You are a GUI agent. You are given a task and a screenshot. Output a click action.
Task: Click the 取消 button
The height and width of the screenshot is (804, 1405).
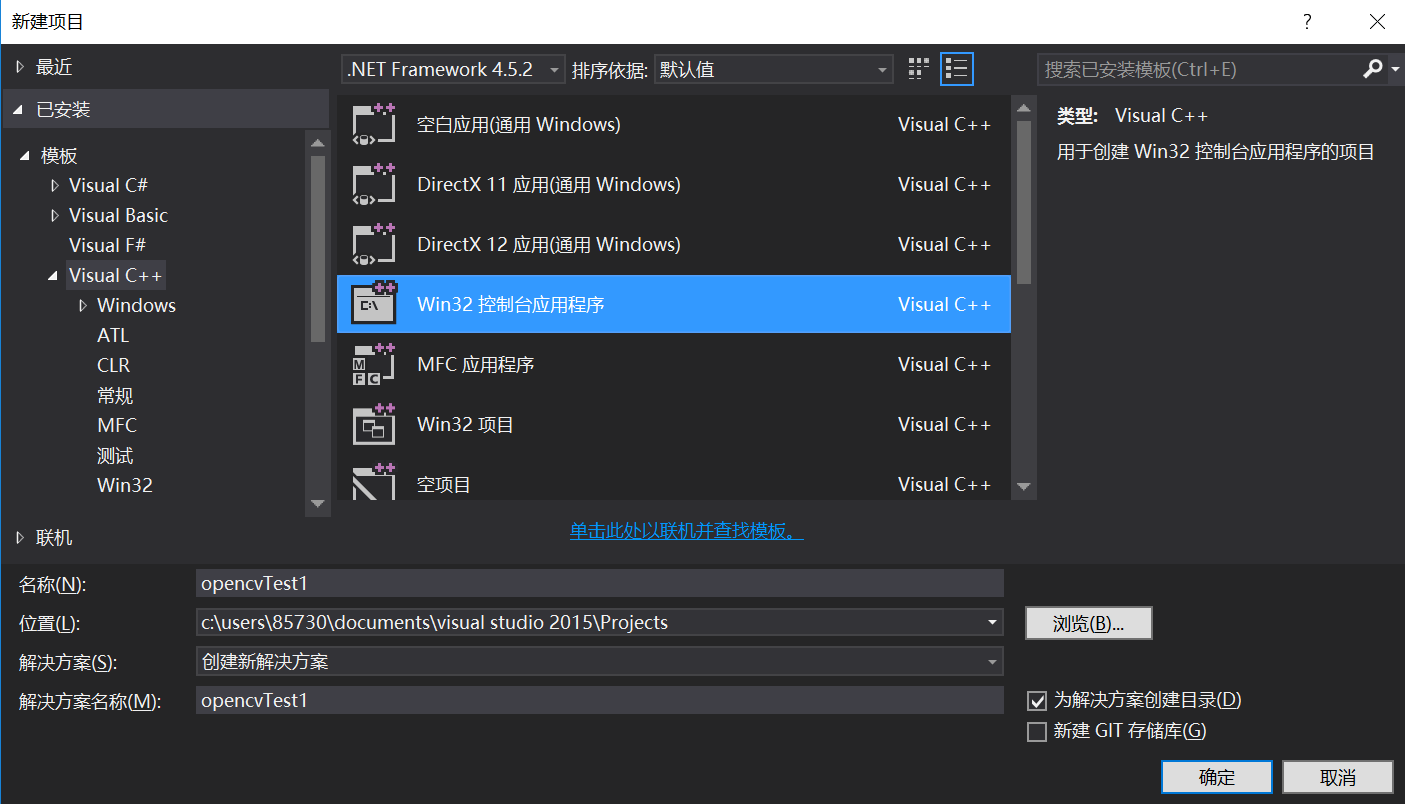pos(1338,777)
